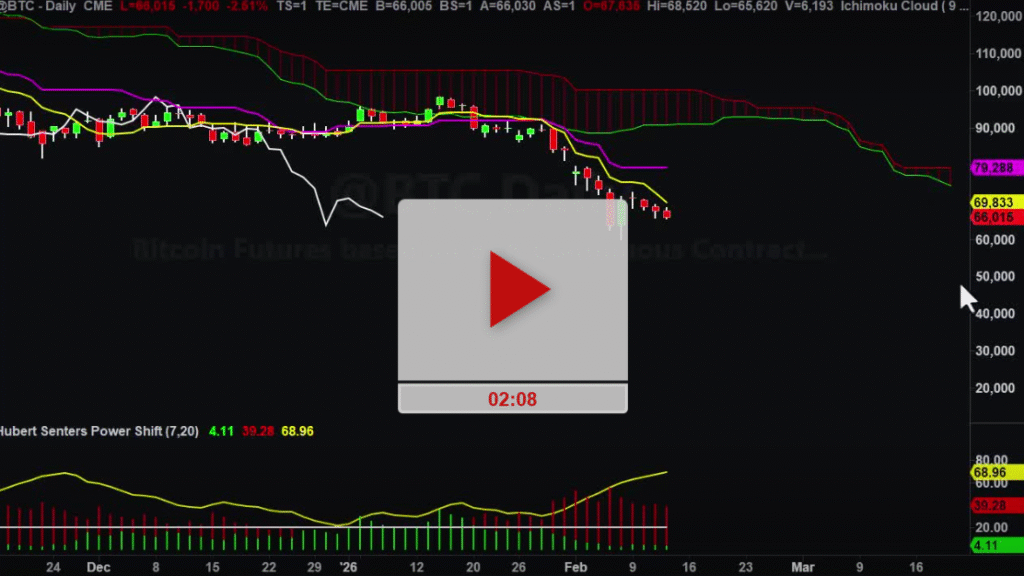Click the yellow 68.96 indicator value tag
The width and height of the screenshot is (1024, 576).
[992, 471]
